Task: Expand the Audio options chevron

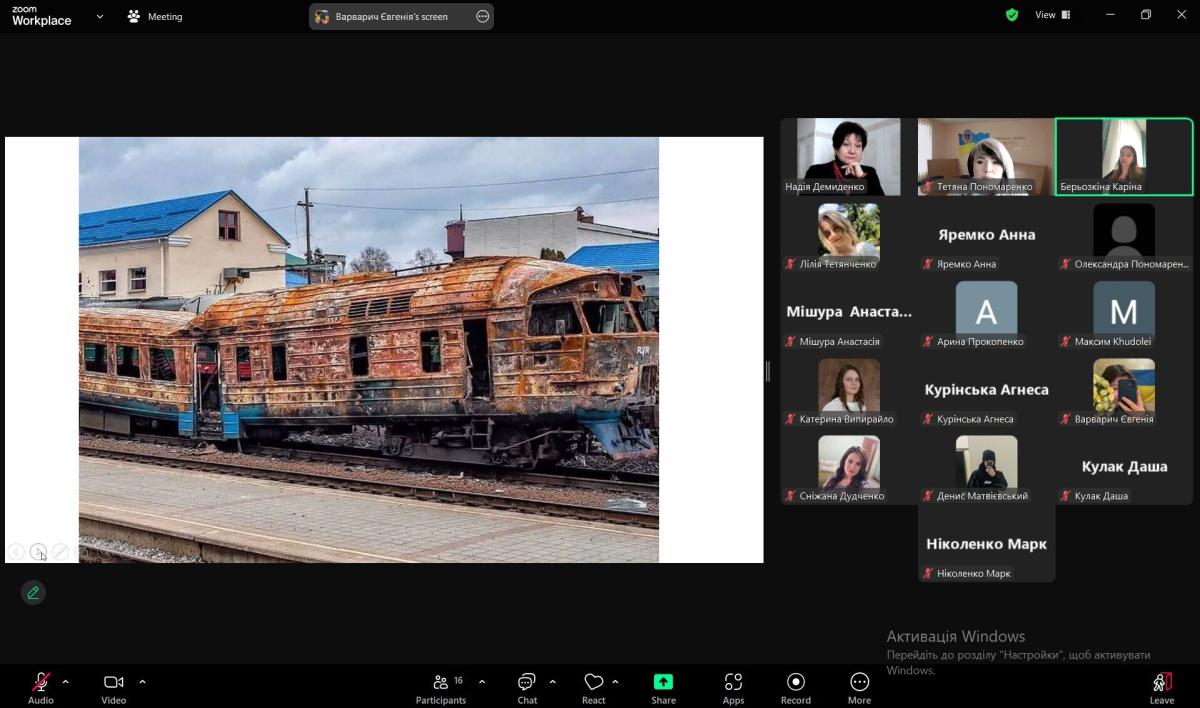Action: (66, 682)
